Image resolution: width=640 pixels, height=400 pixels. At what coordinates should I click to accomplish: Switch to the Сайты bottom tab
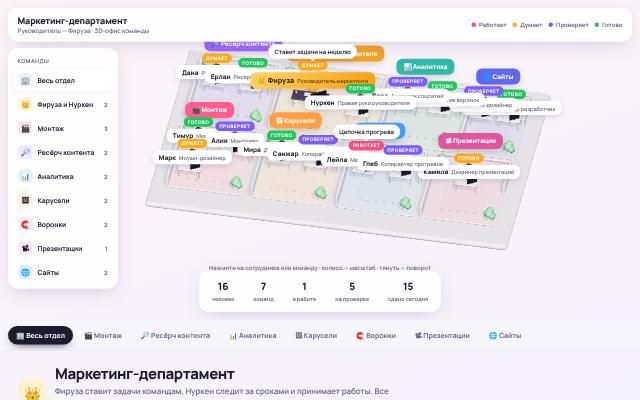[x=505, y=336]
